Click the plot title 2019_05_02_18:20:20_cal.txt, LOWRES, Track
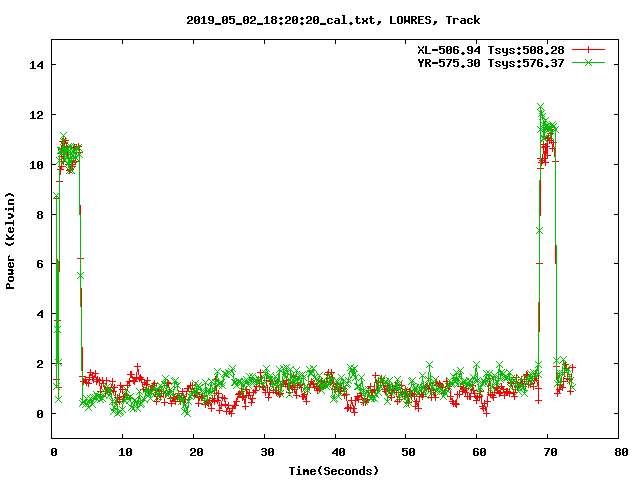 333,20
